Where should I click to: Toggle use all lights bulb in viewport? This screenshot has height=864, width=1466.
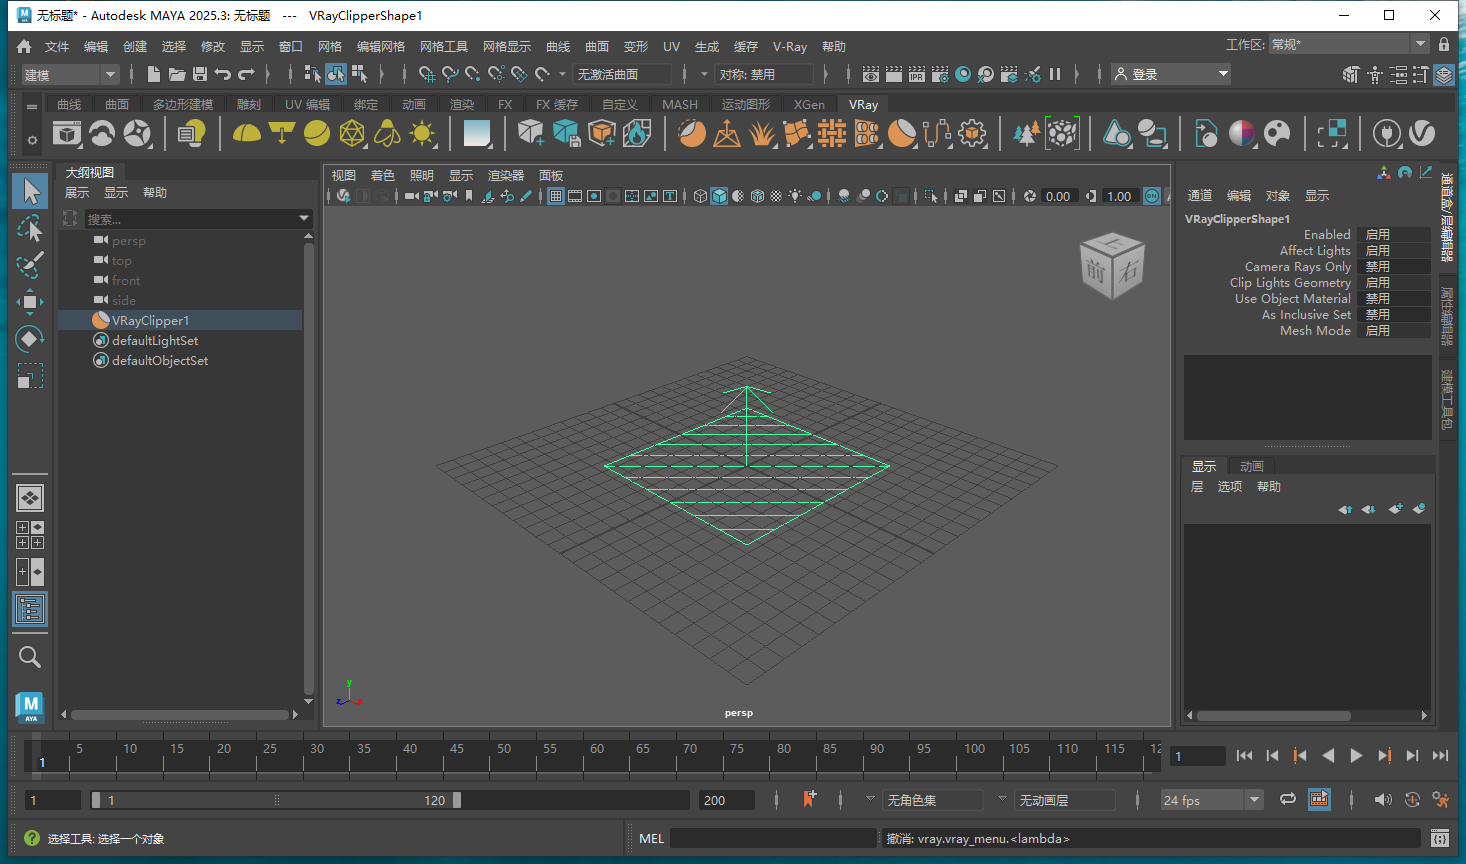[x=795, y=196]
